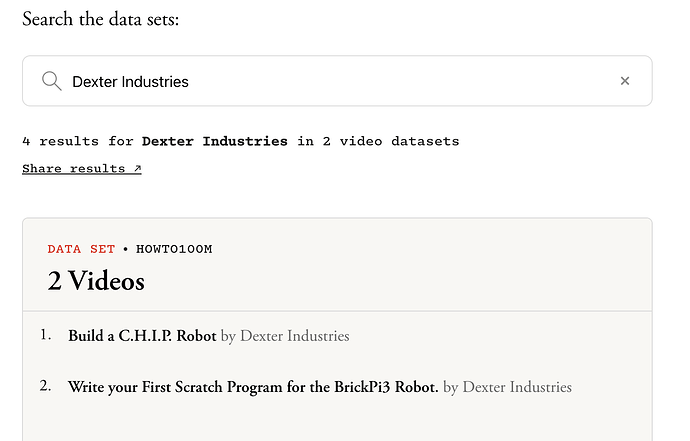Viewport: 690px width, 441px height.
Task: Open Write your First Scratch Program video
Action: pyautogui.click(x=253, y=387)
